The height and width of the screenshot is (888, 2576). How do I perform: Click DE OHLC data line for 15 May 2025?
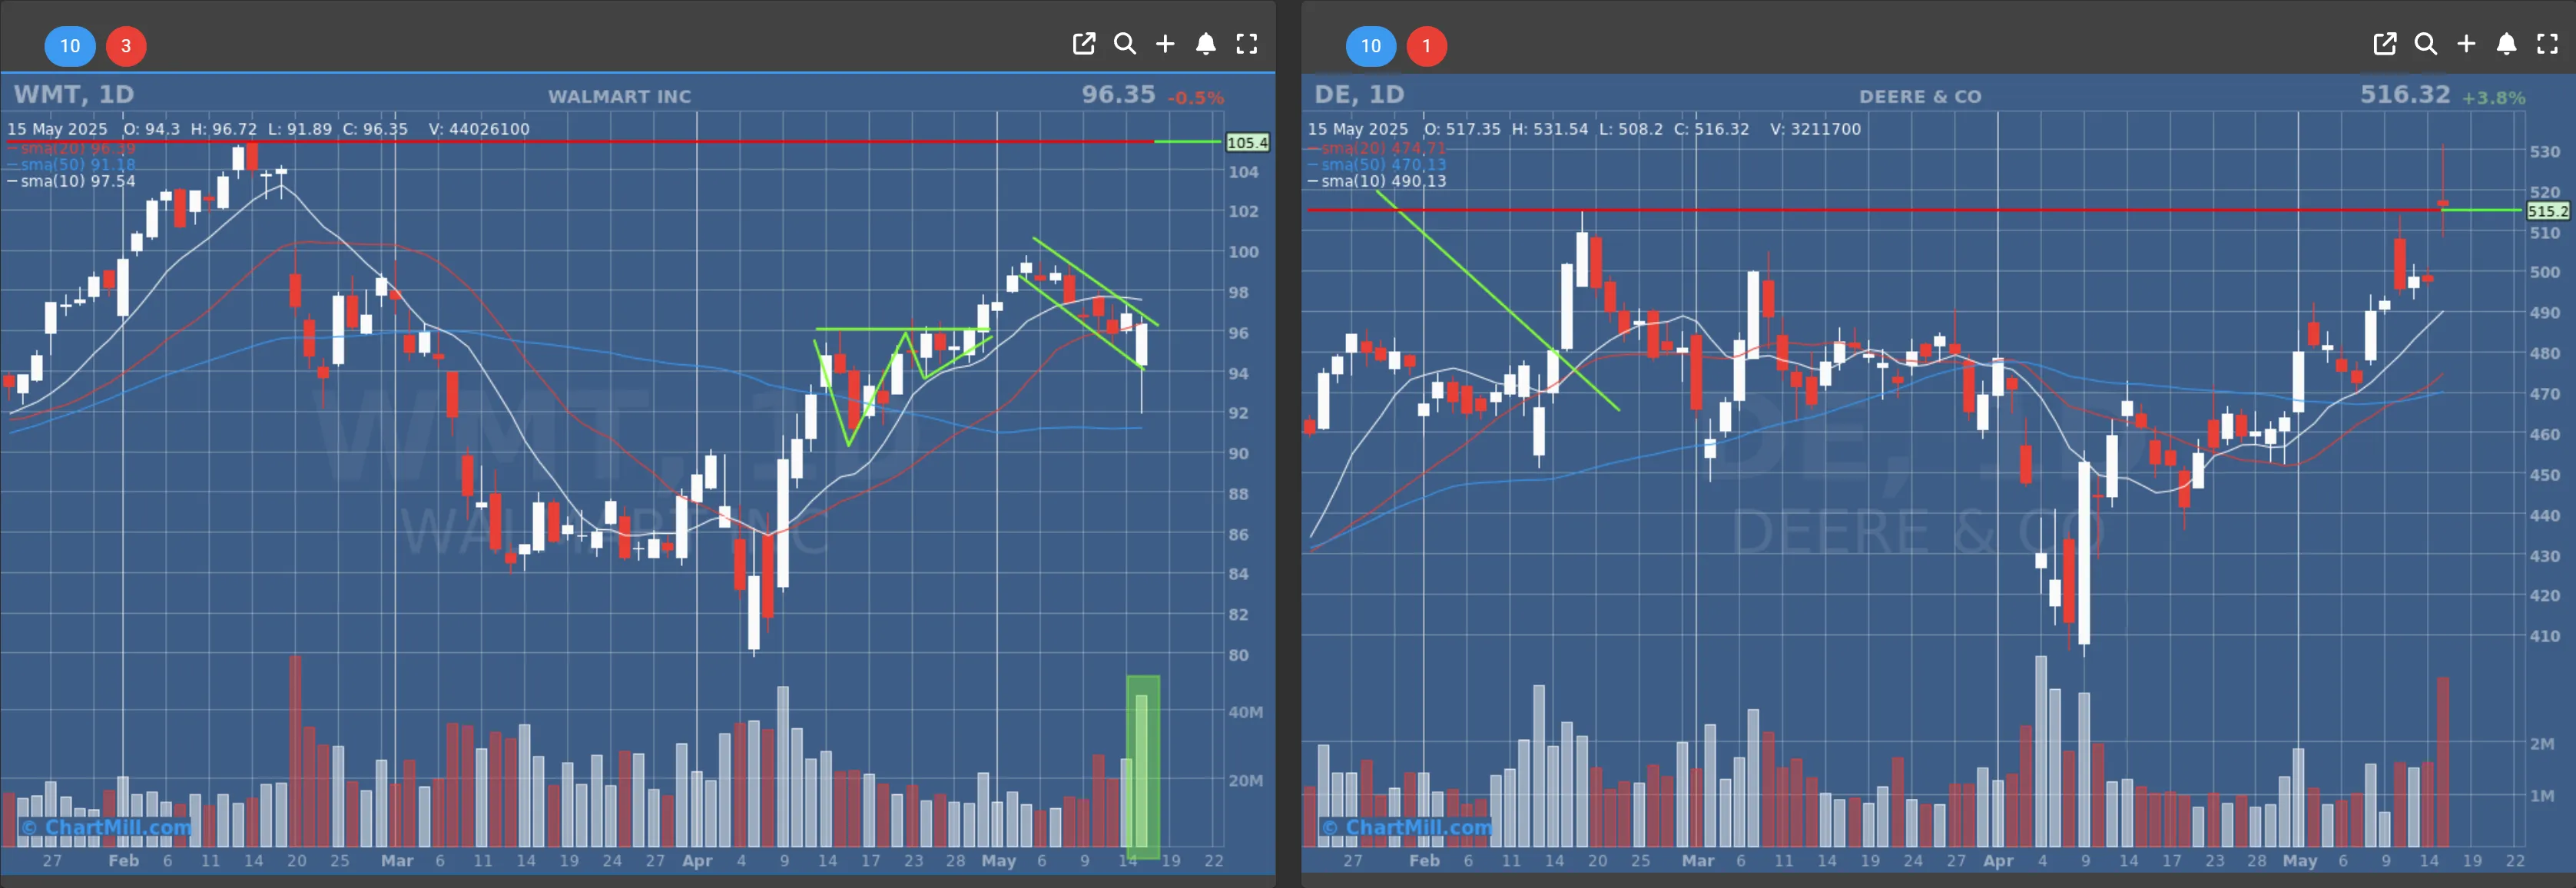1584,129
